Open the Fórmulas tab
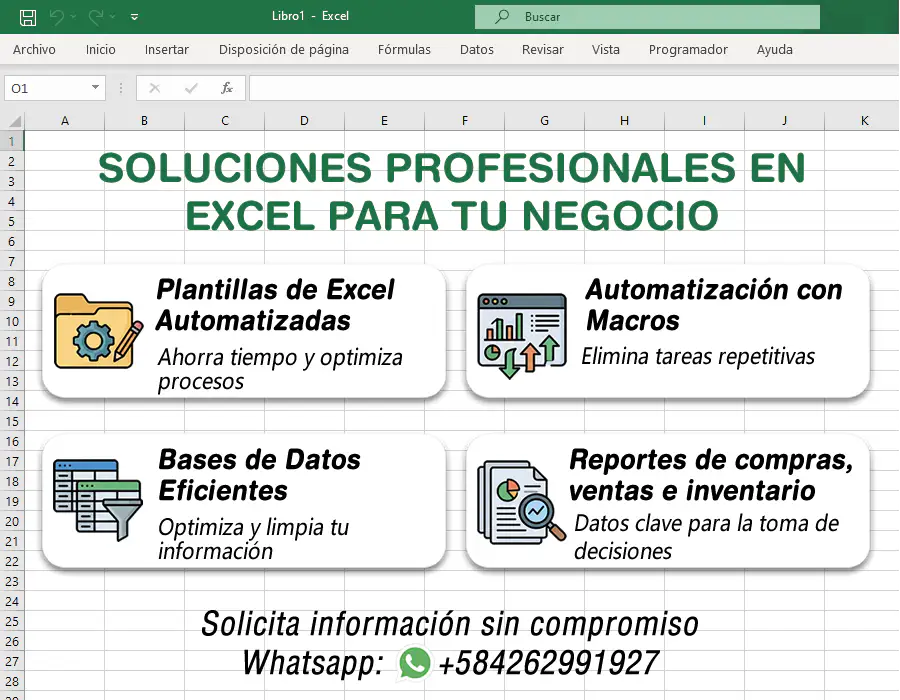900x700 pixels. tap(404, 49)
